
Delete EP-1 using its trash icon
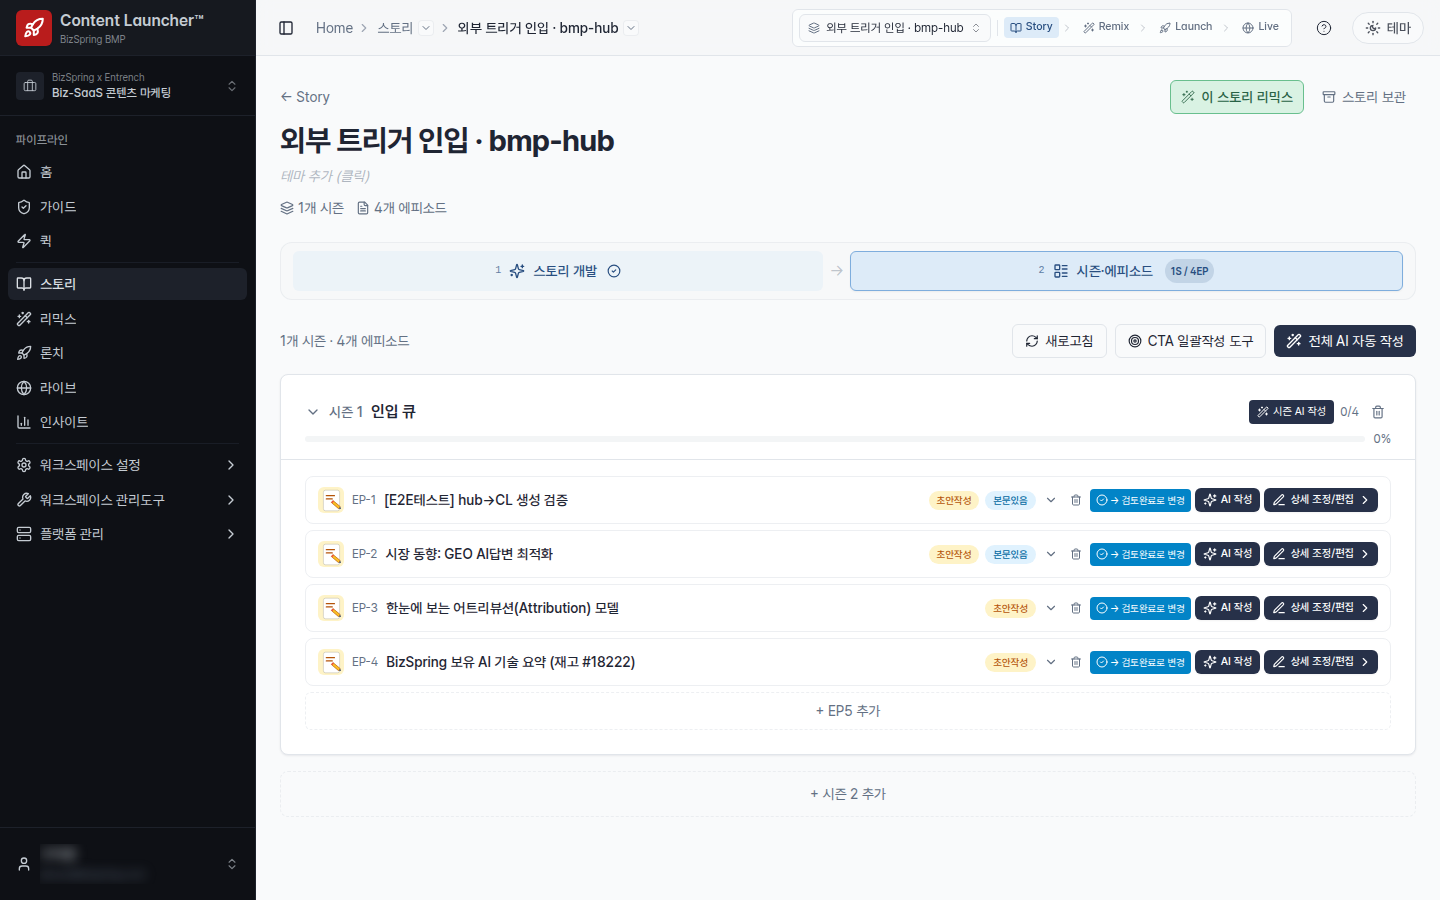pos(1076,500)
